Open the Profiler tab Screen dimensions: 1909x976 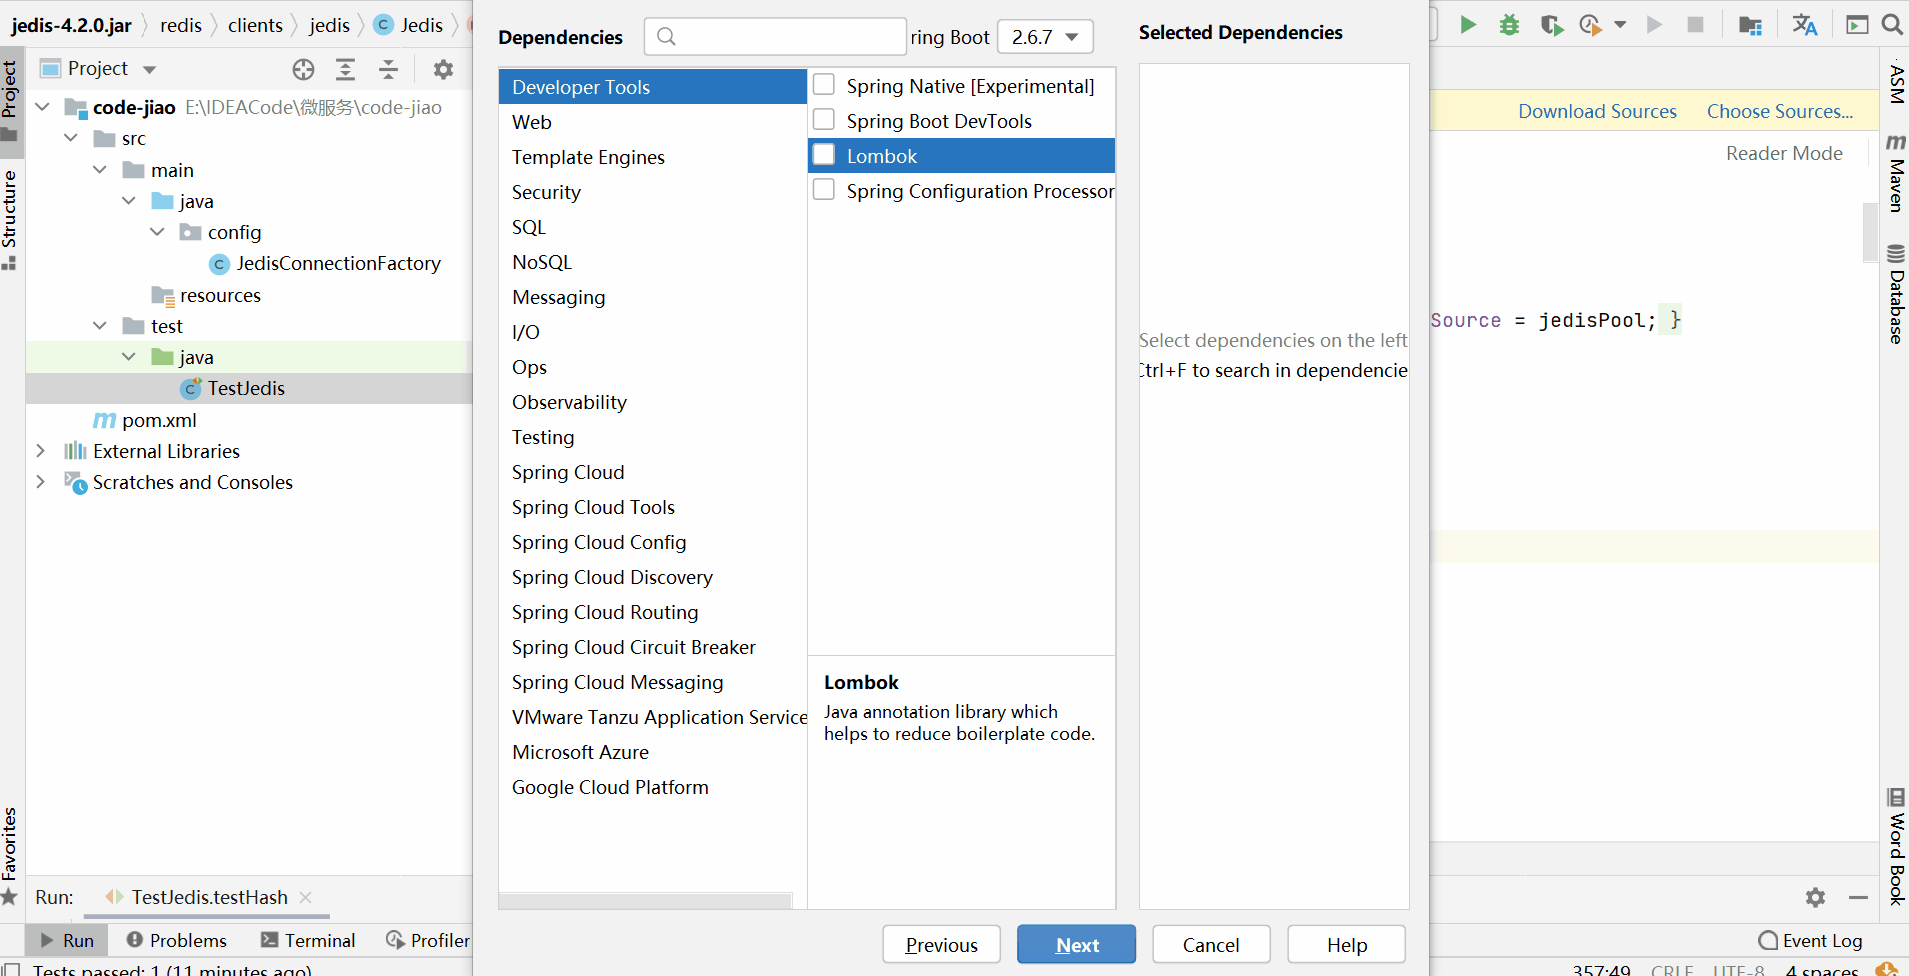tap(428, 940)
